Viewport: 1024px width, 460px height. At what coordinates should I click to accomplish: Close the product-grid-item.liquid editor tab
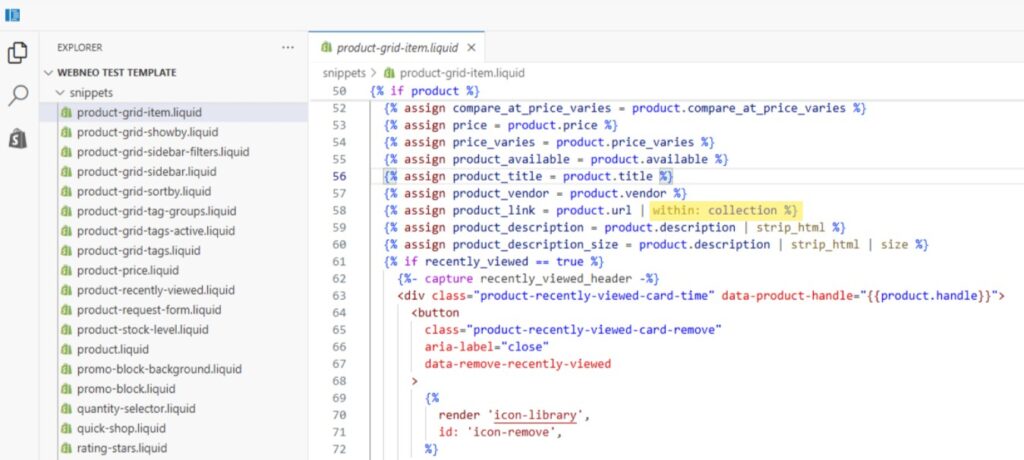pyautogui.click(x=471, y=47)
